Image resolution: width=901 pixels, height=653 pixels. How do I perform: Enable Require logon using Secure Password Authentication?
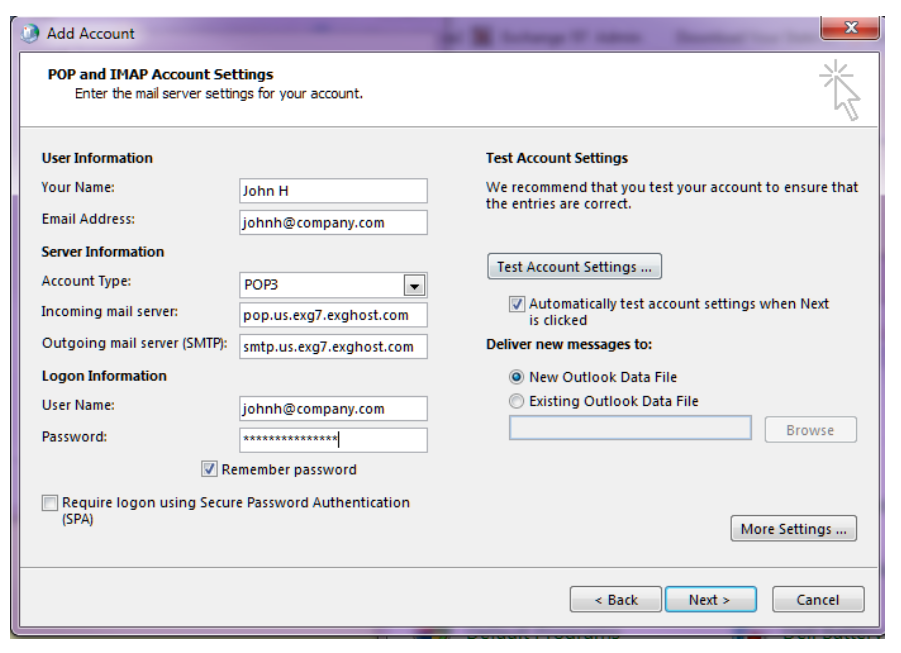coord(50,503)
